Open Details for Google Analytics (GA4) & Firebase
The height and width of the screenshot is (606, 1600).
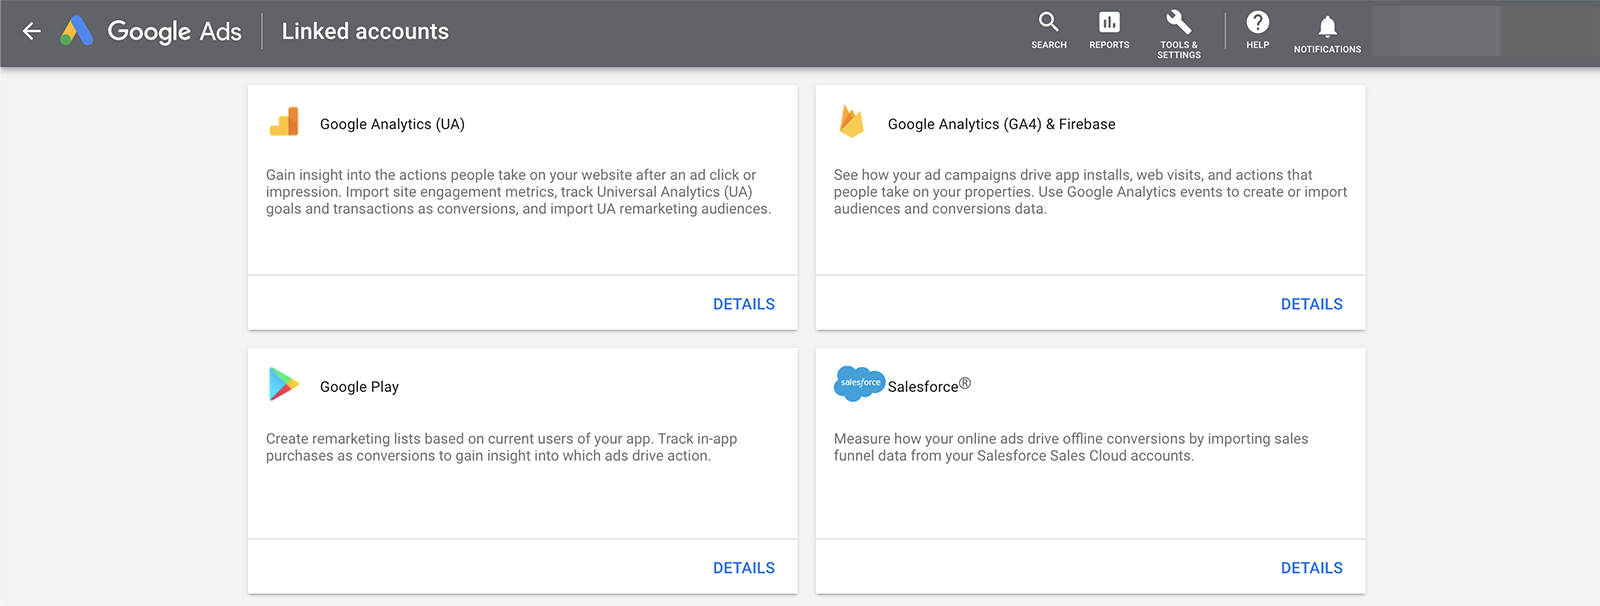(x=1312, y=304)
